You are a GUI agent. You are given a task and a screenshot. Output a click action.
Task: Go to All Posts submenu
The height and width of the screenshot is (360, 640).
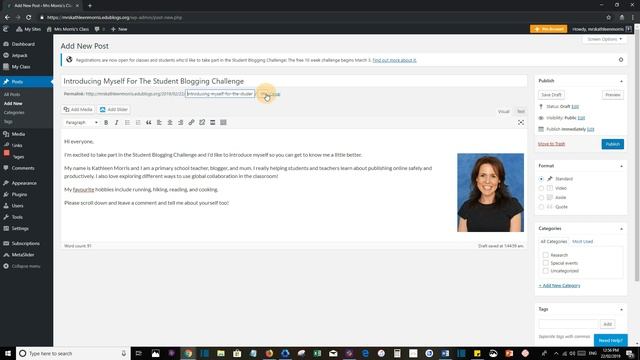tap(12, 94)
